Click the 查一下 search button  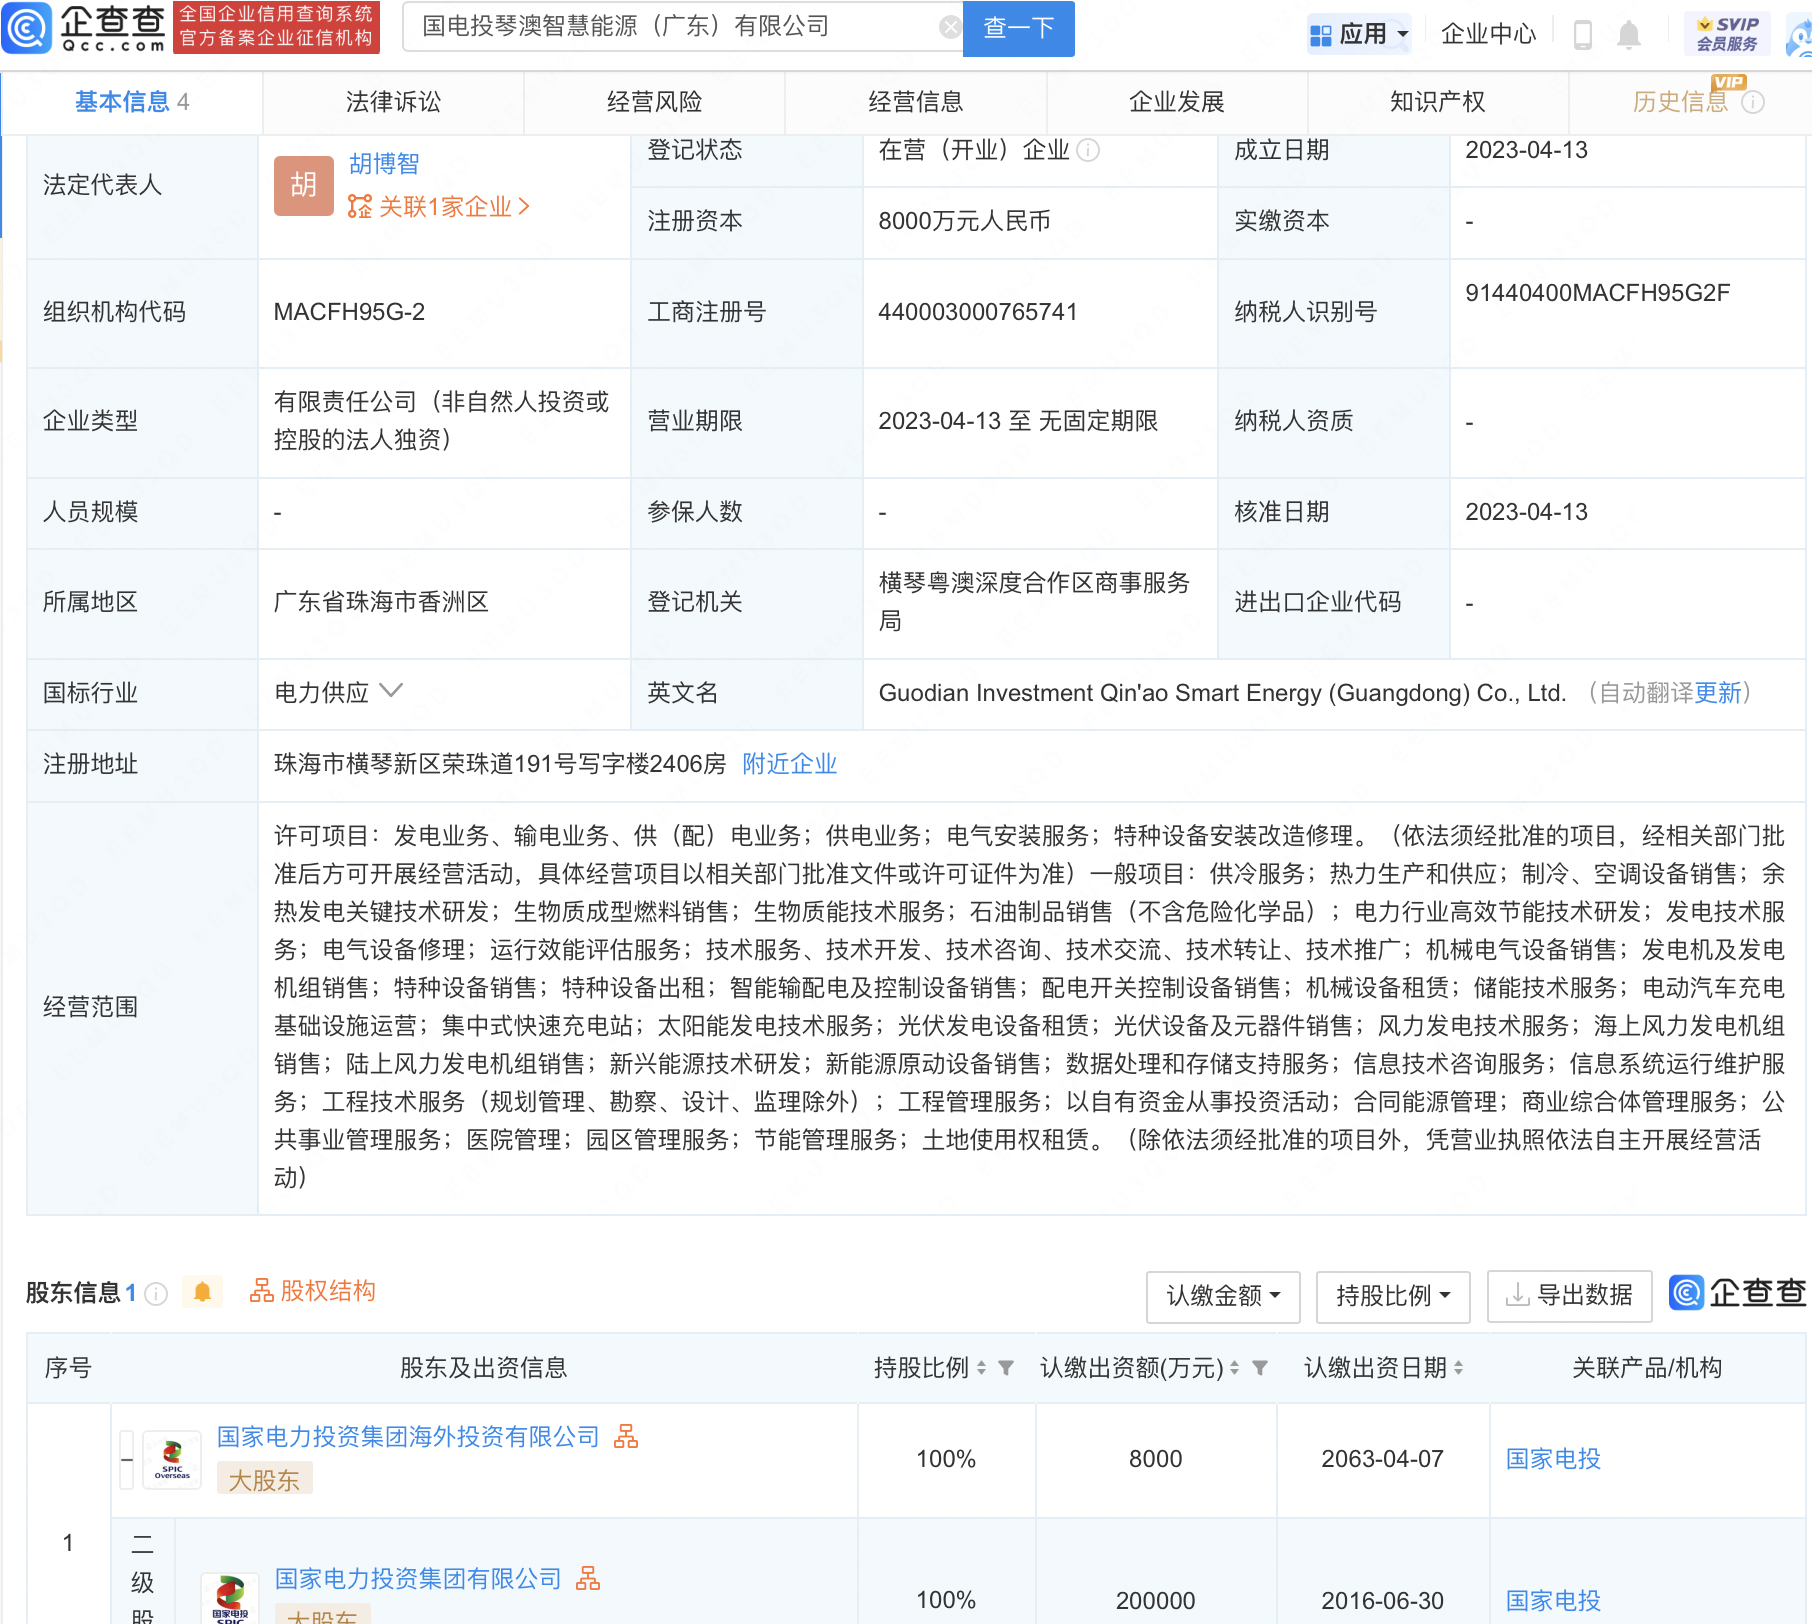click(x=1017, y=28)
